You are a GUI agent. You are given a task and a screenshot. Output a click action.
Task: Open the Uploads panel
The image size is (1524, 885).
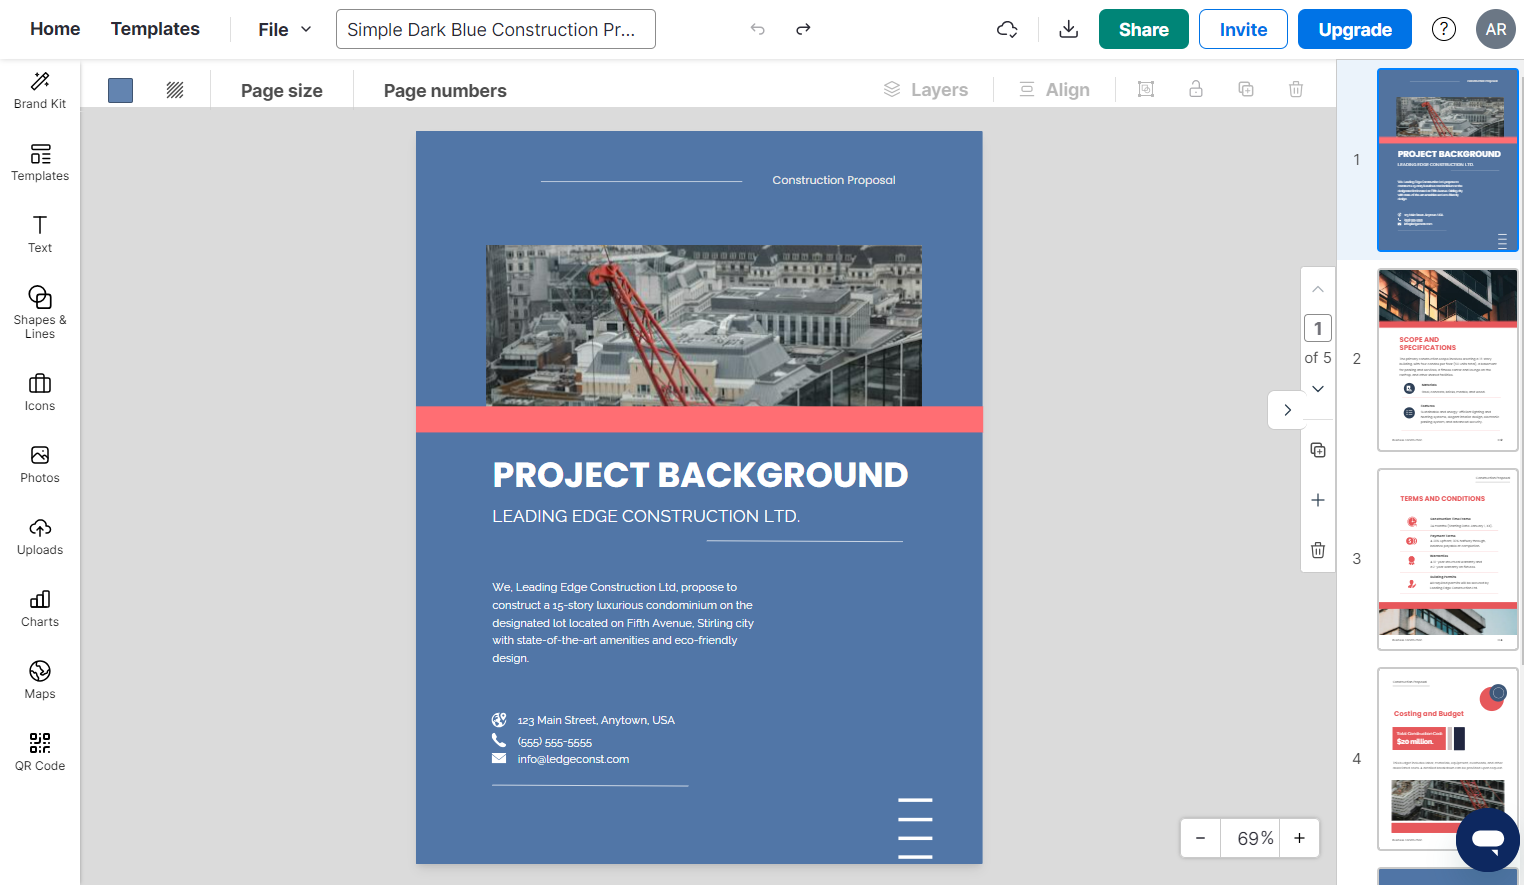[39, 536]
